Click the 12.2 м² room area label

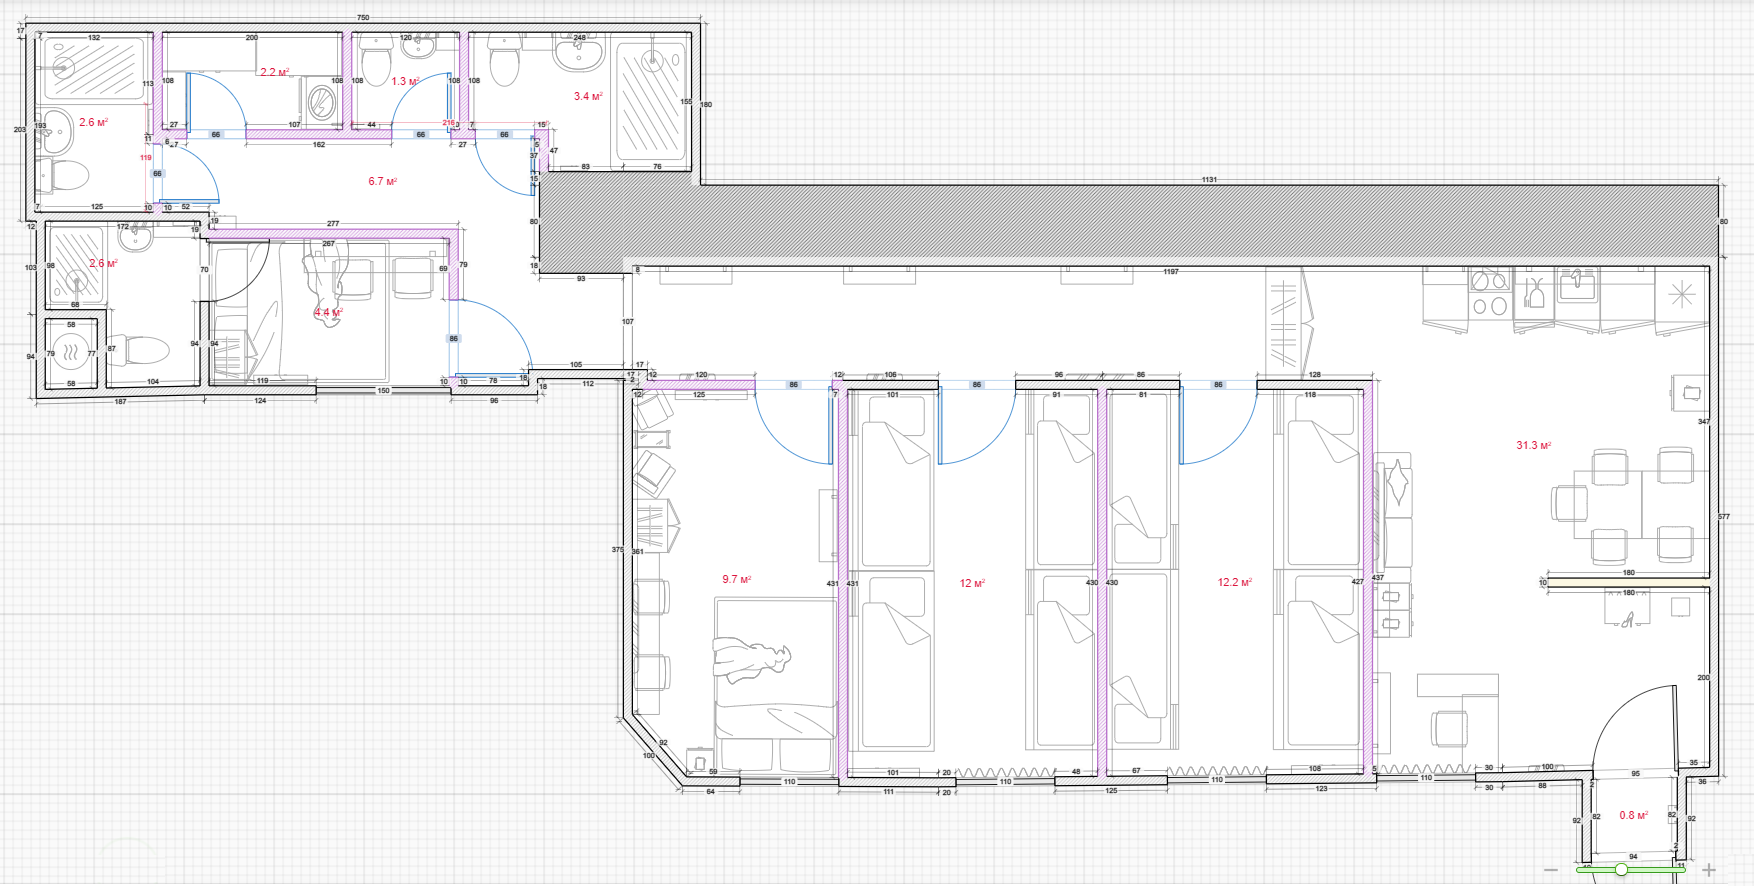1234,582
